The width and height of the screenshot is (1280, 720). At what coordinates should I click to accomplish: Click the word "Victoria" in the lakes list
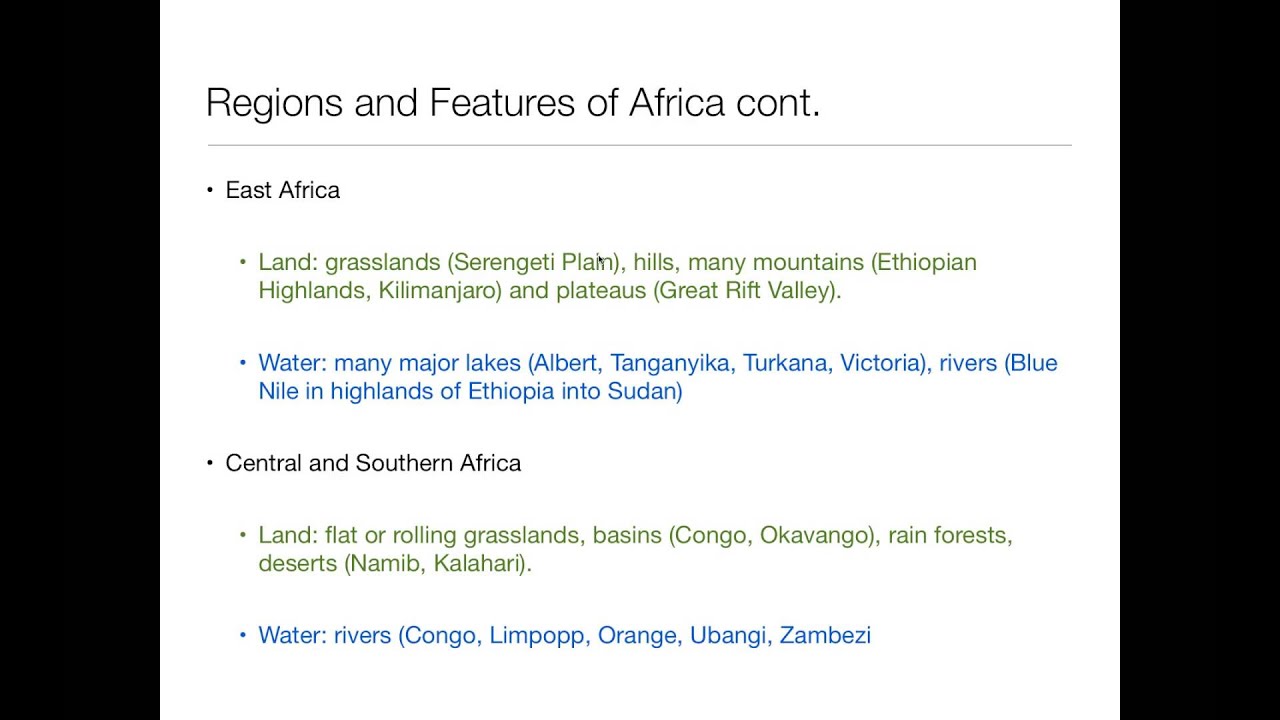pyautogui.click(x=881, y=363)
